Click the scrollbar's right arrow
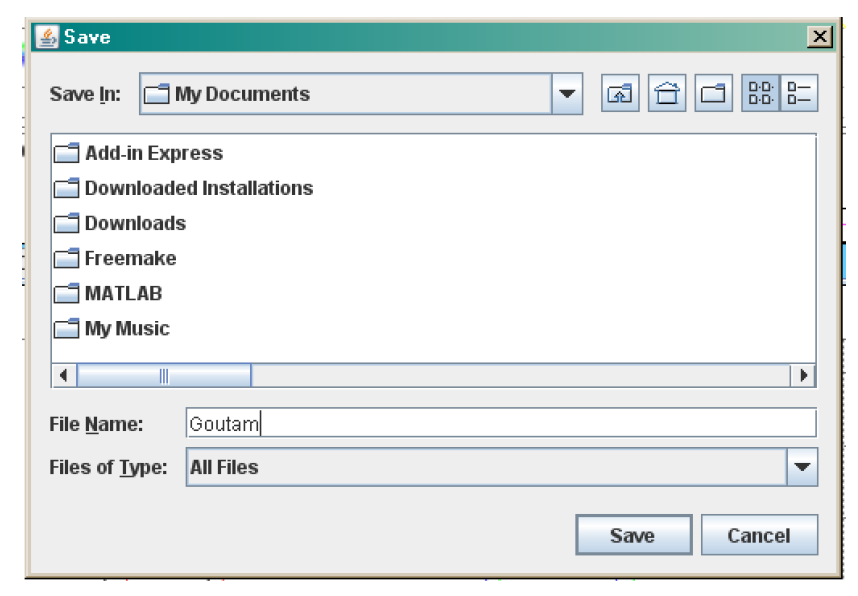 coord(803,376)
